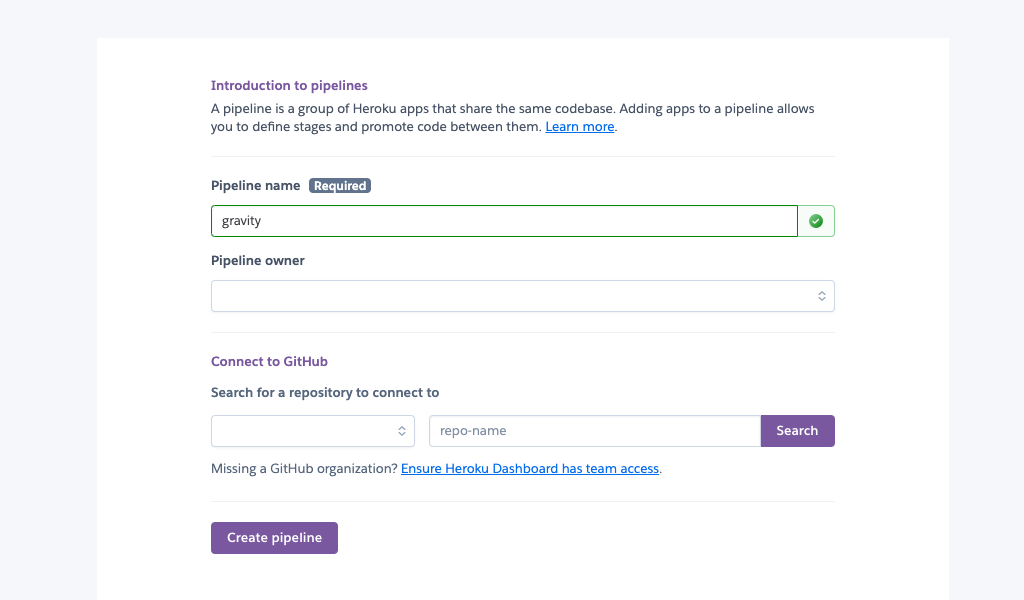Open the GitHub organization dropdown

312,430
